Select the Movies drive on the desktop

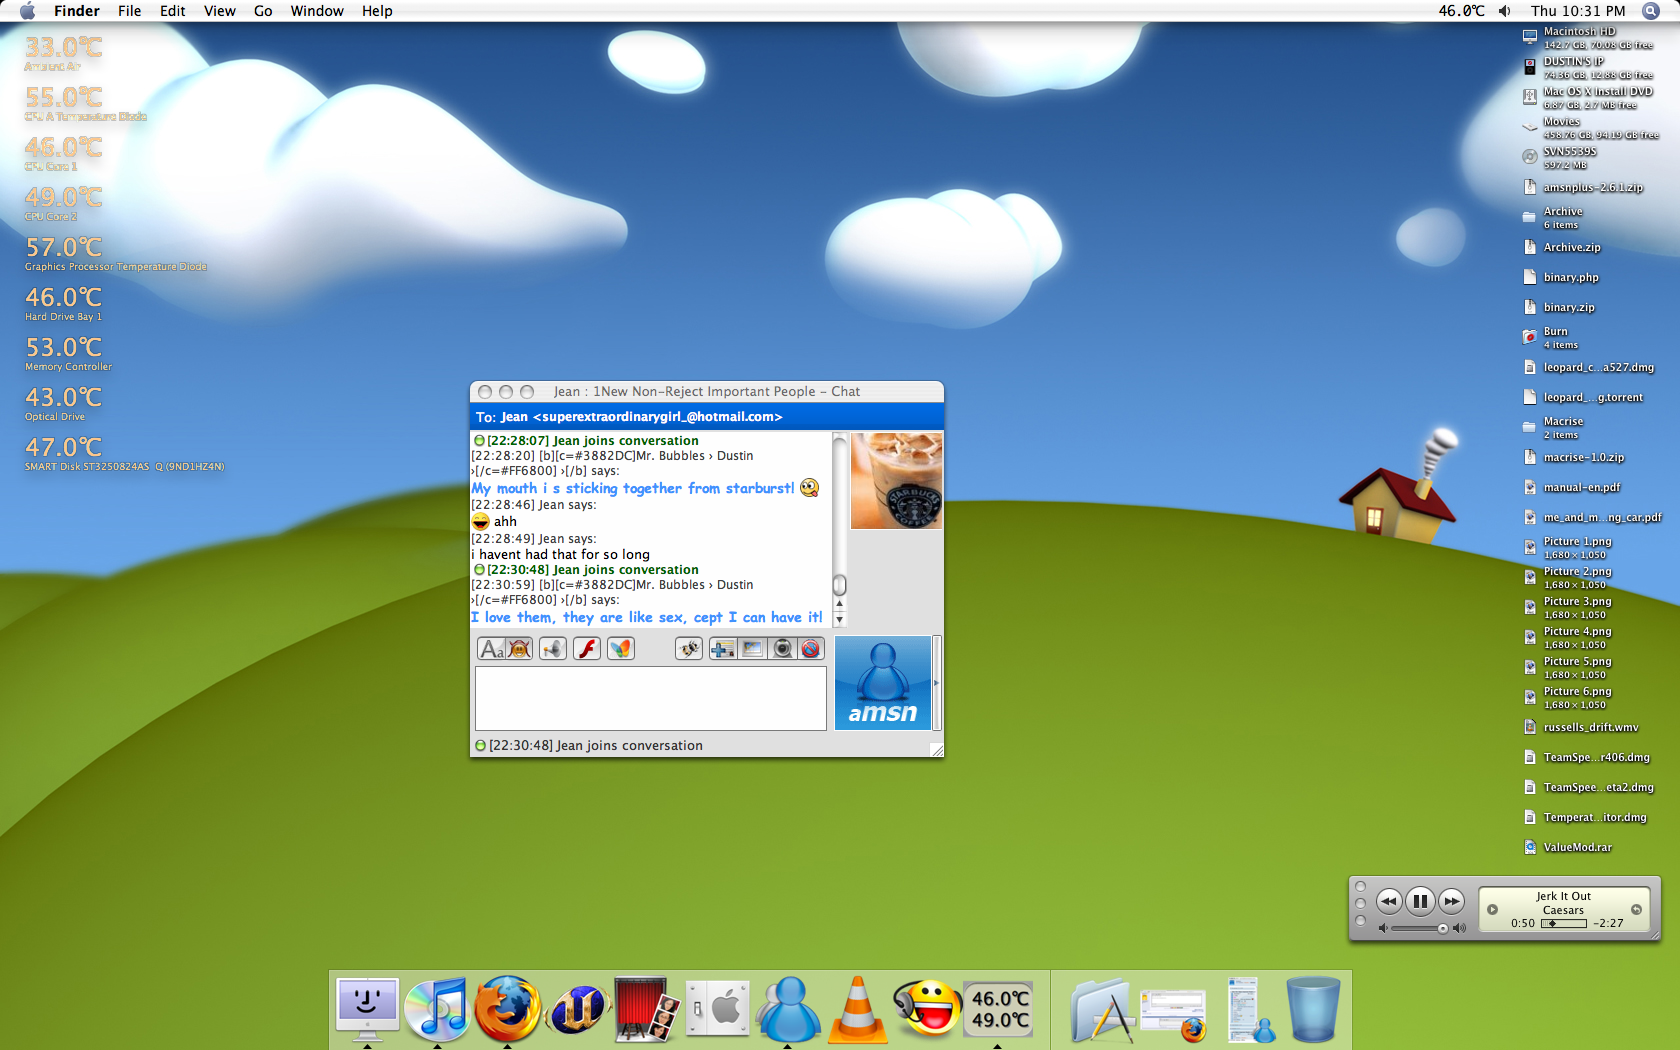tap(1590, 128)
